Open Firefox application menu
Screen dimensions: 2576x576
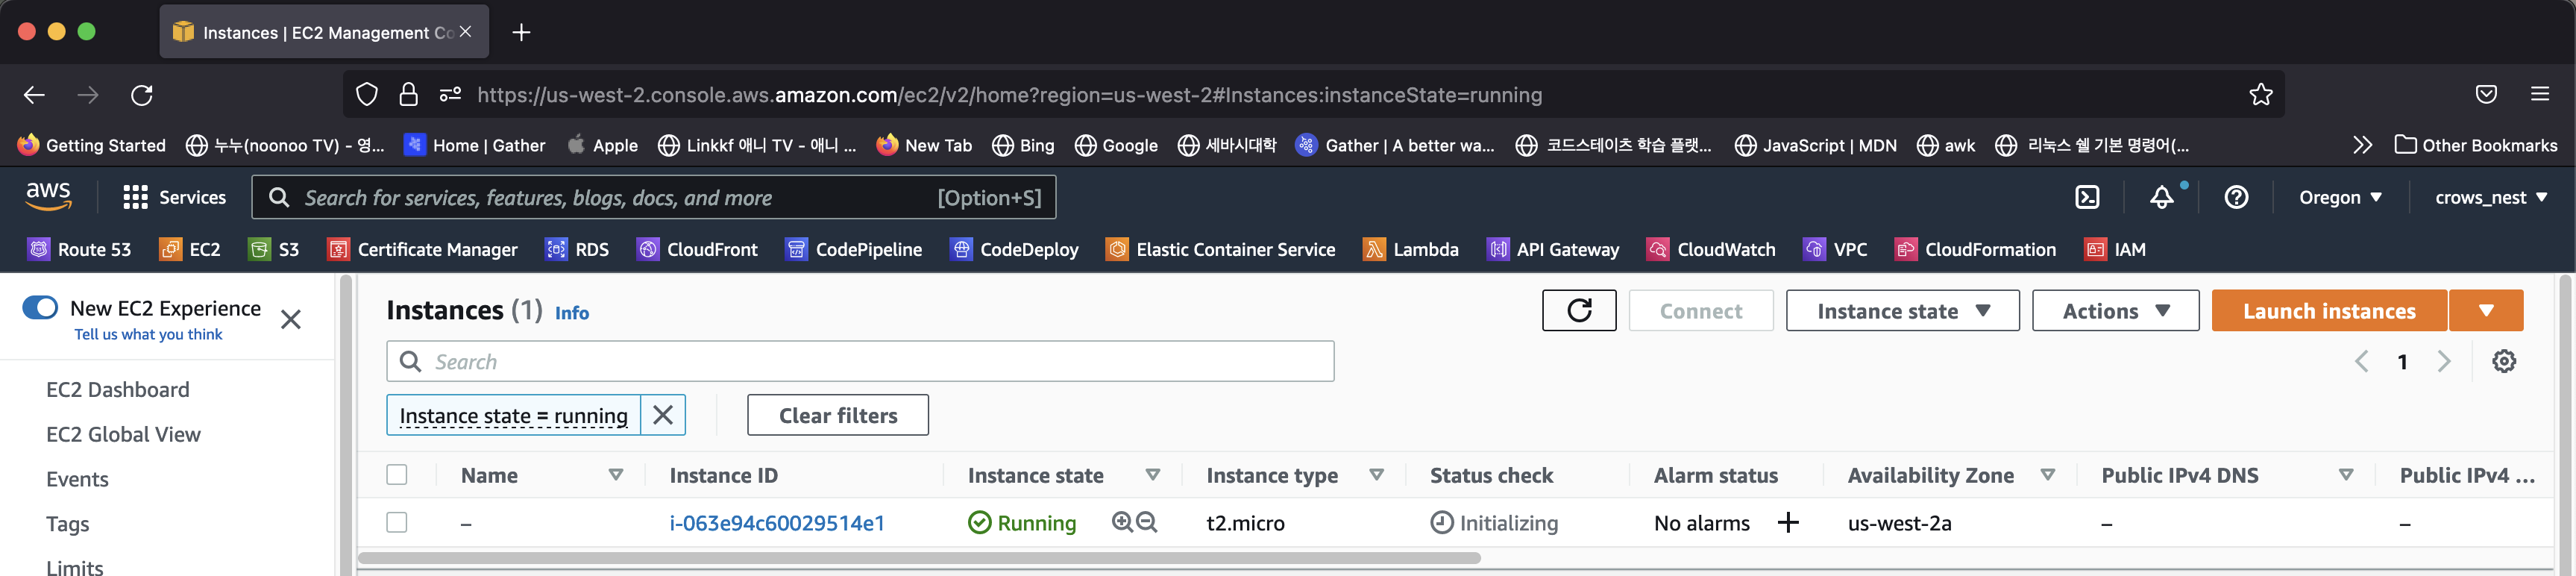2539,94
